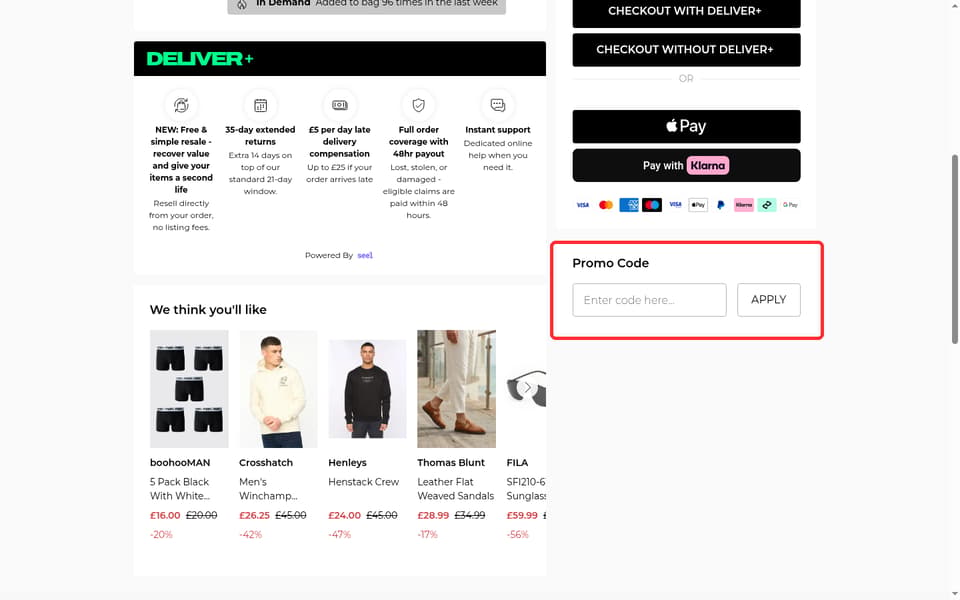Viewport: 960px width, 600px height.
Task: Click the -56% discount label
Action: point(517,534)
